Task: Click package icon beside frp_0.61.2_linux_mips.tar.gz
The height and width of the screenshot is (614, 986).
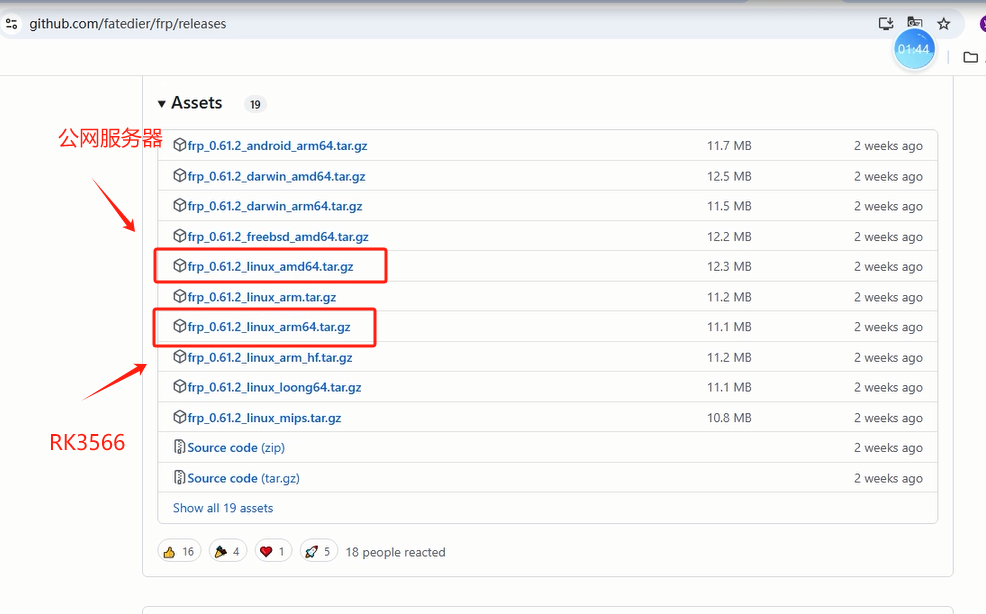Action: (180, 417)
